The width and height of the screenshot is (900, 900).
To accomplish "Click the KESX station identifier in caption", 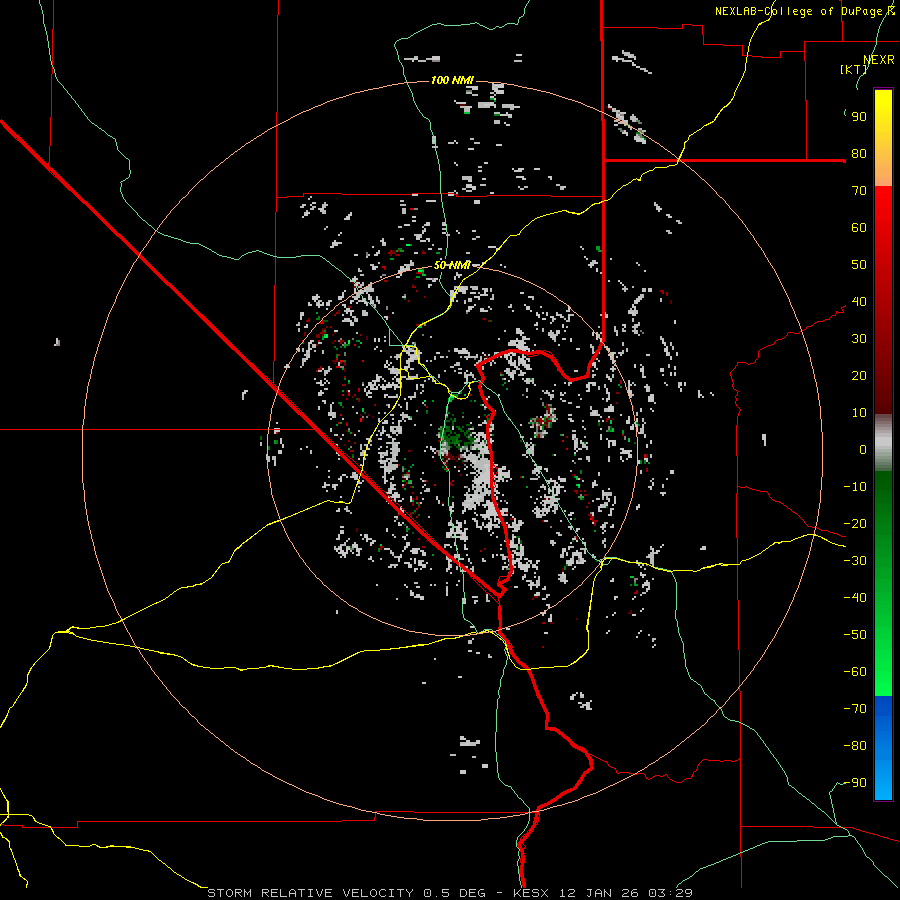I will point(533,893).
